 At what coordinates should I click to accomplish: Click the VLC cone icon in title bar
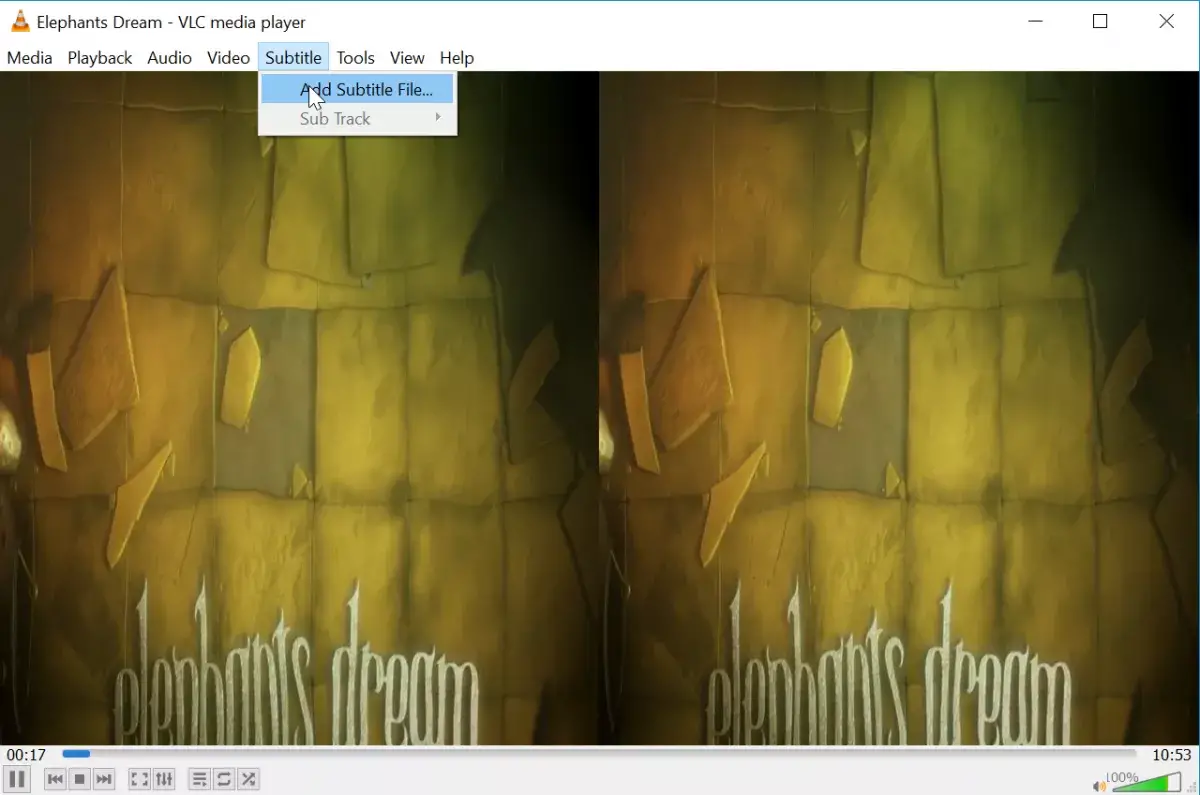[x=19, y=21]
